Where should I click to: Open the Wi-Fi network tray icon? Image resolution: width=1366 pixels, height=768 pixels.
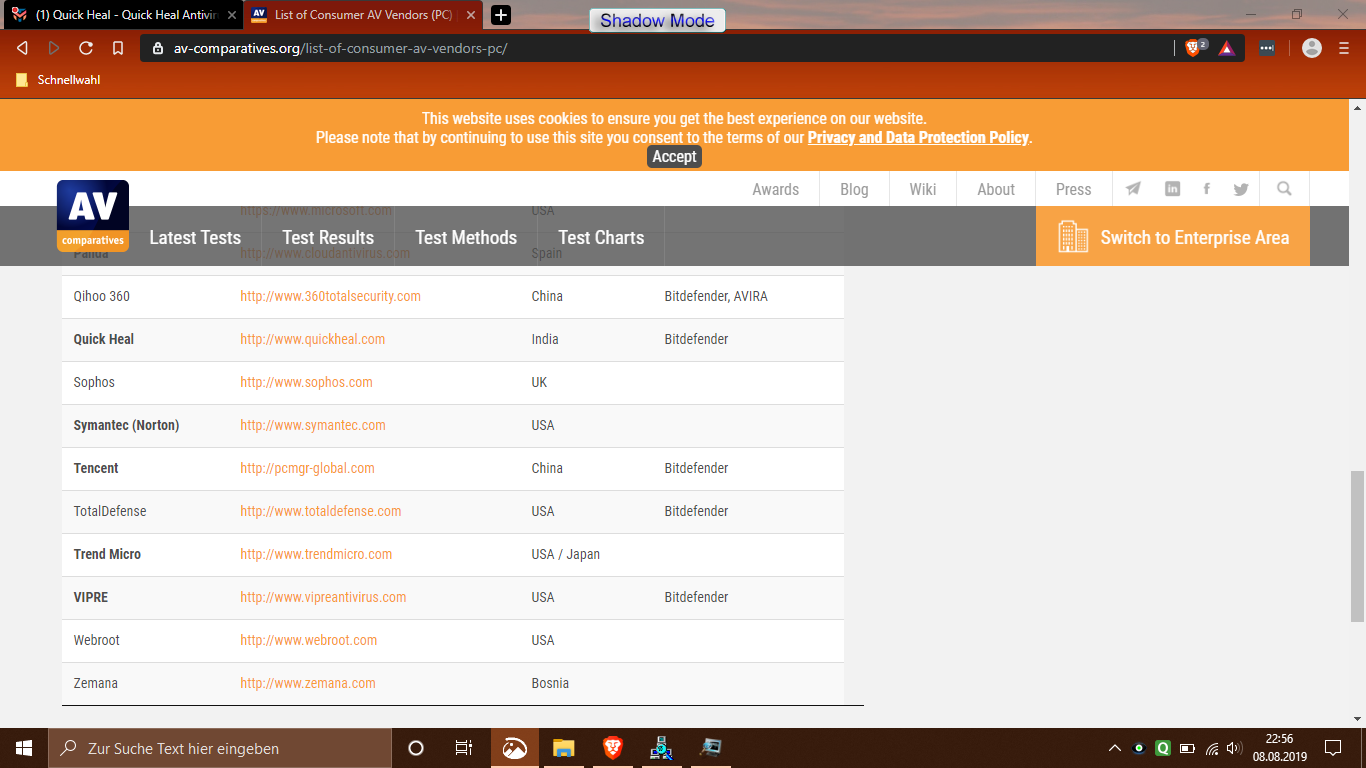1211,748
